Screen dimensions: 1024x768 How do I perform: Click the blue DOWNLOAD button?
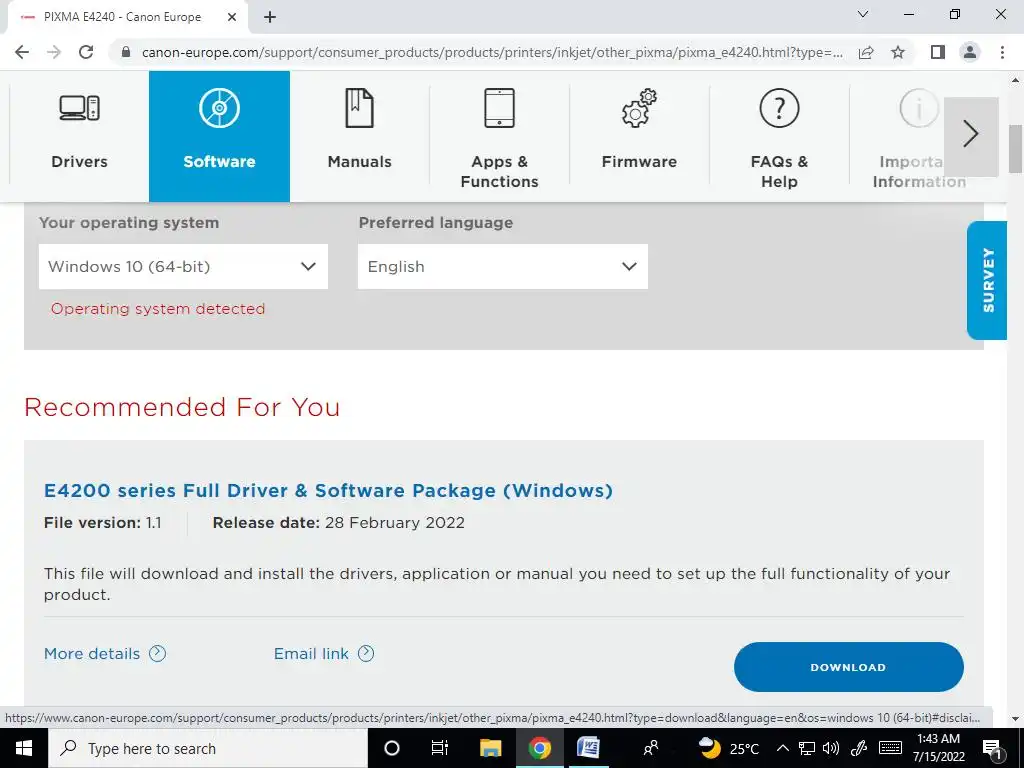point(848,667)
